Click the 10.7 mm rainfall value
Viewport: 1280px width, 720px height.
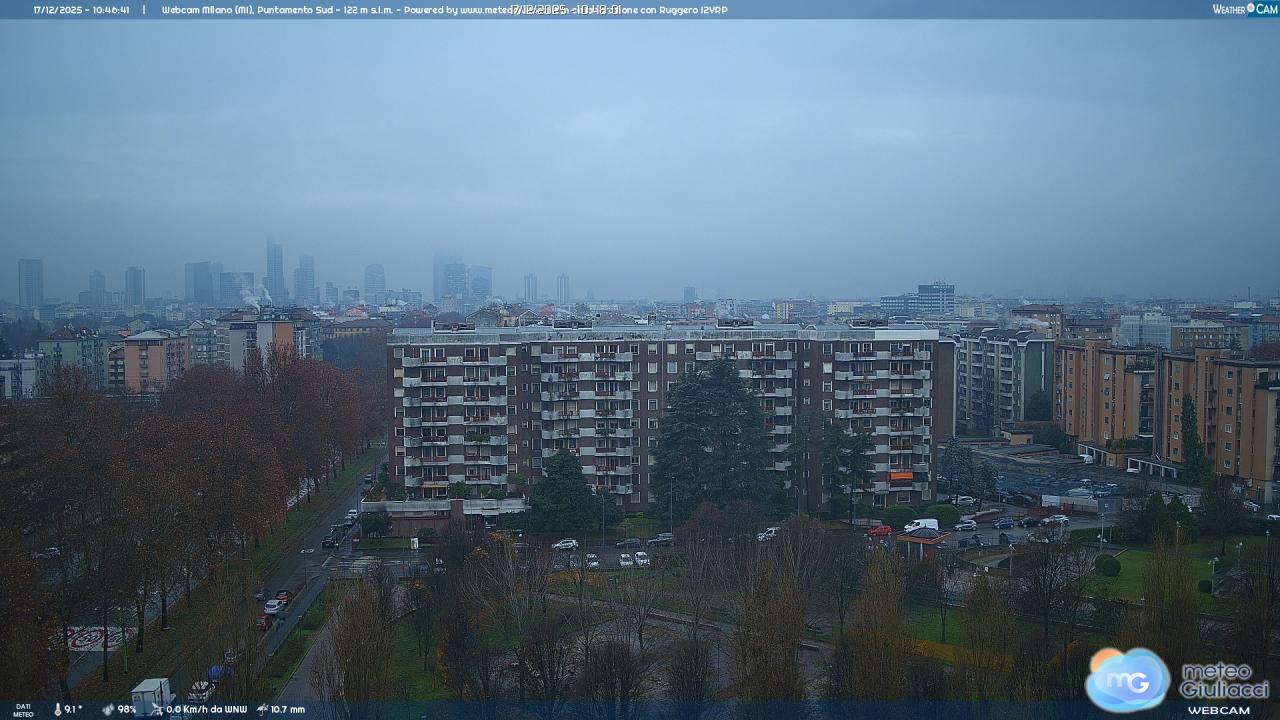pos(288,709)
